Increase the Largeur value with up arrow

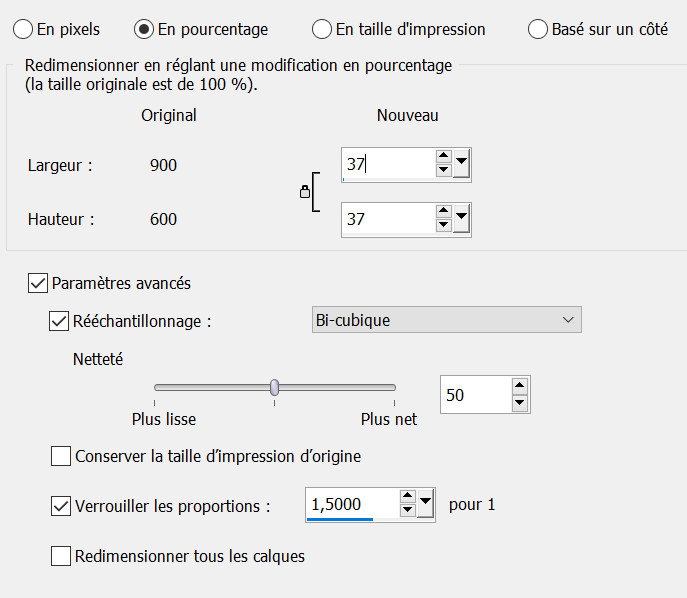coord(443,157)
